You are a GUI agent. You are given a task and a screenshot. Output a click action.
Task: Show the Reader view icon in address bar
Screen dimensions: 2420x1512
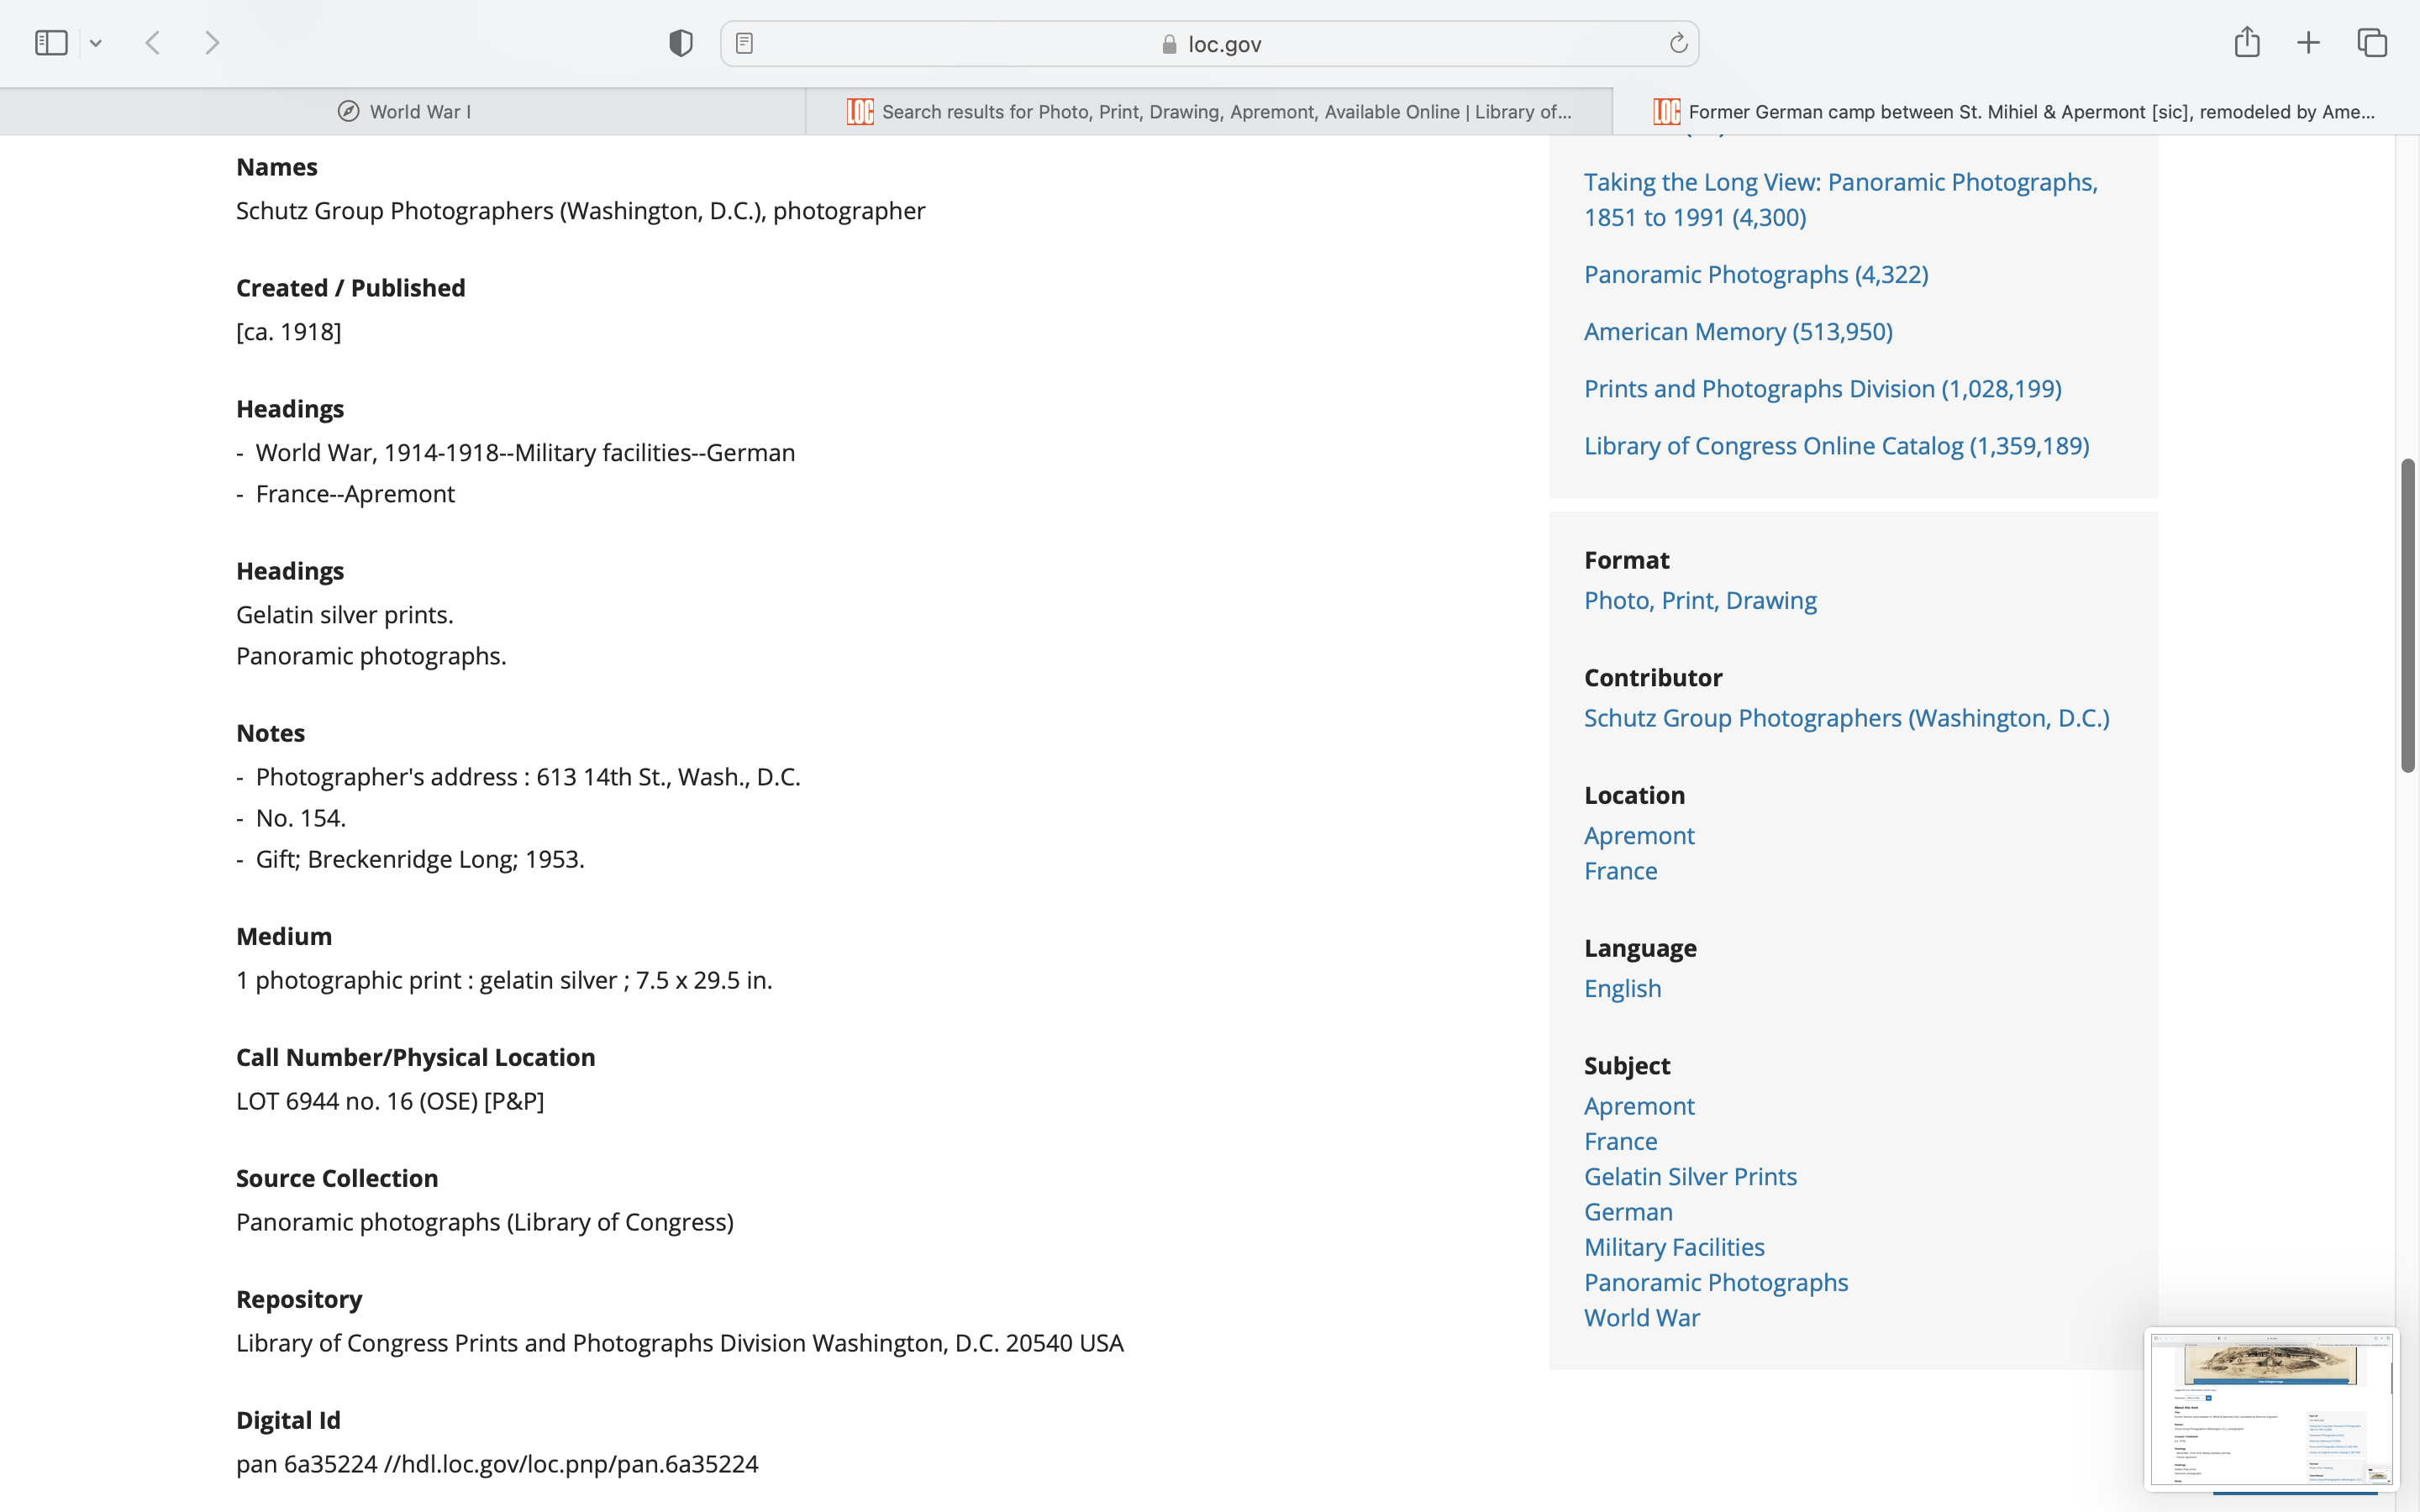744,43
